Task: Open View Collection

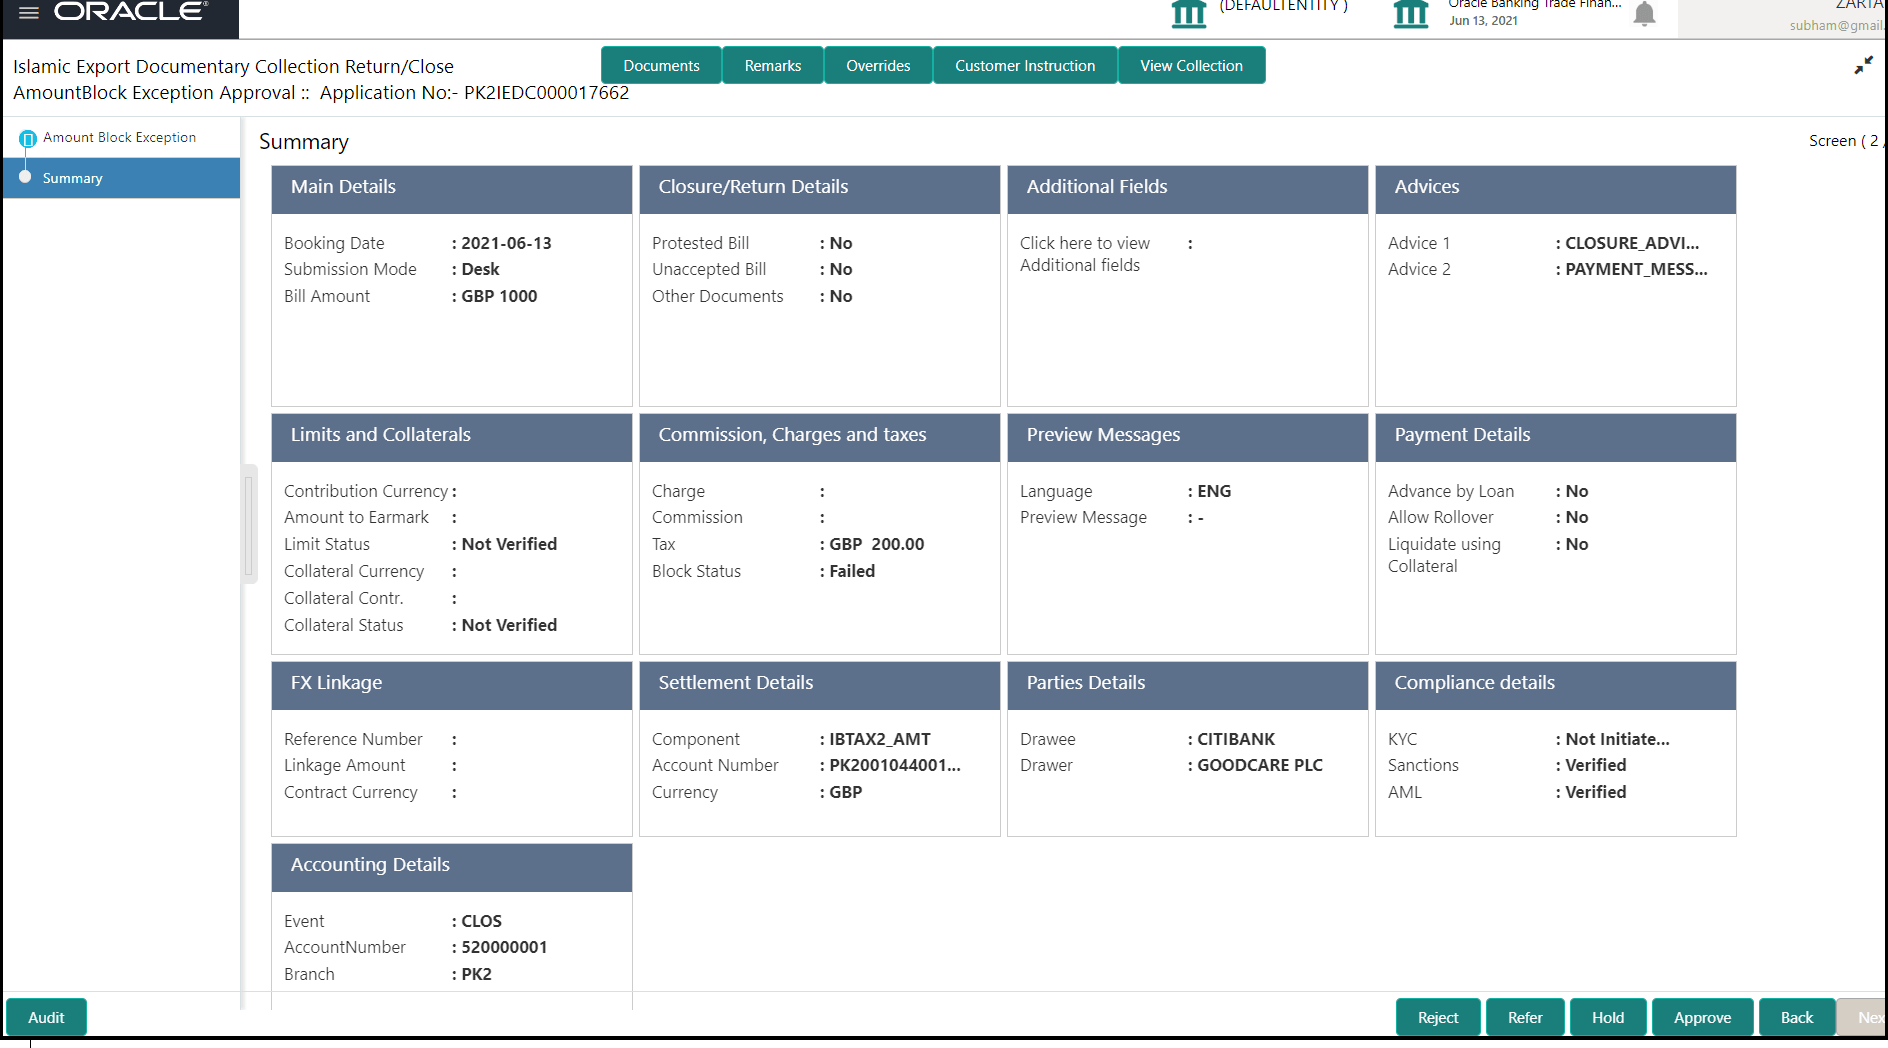Action: coord(1191,64)
